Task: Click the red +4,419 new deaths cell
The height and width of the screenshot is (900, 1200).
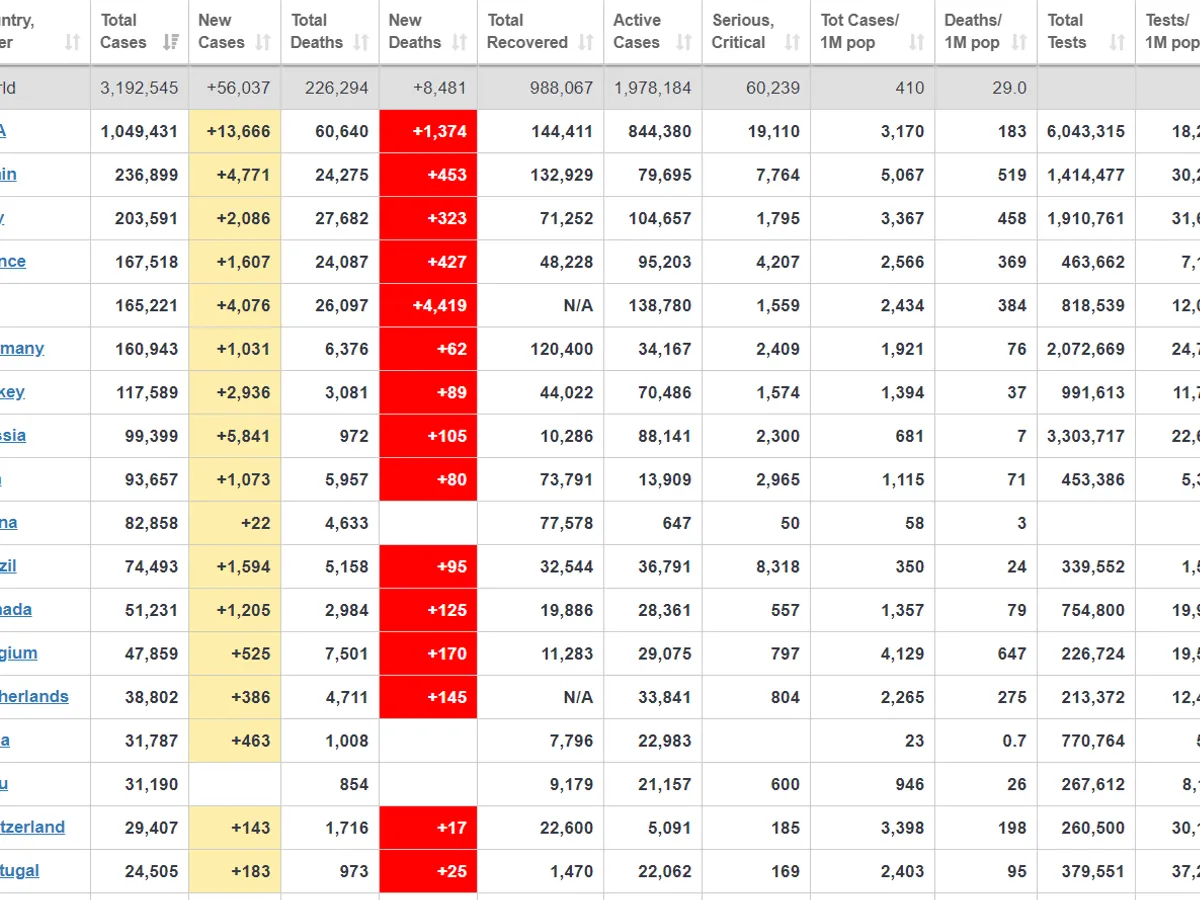Action: [428, 305]
